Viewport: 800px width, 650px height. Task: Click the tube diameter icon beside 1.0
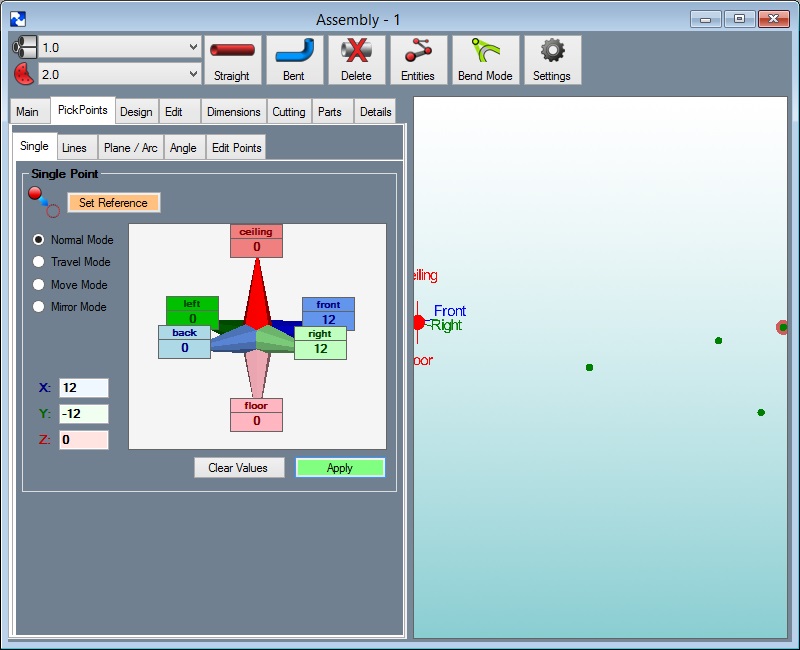tap(24, 47)
